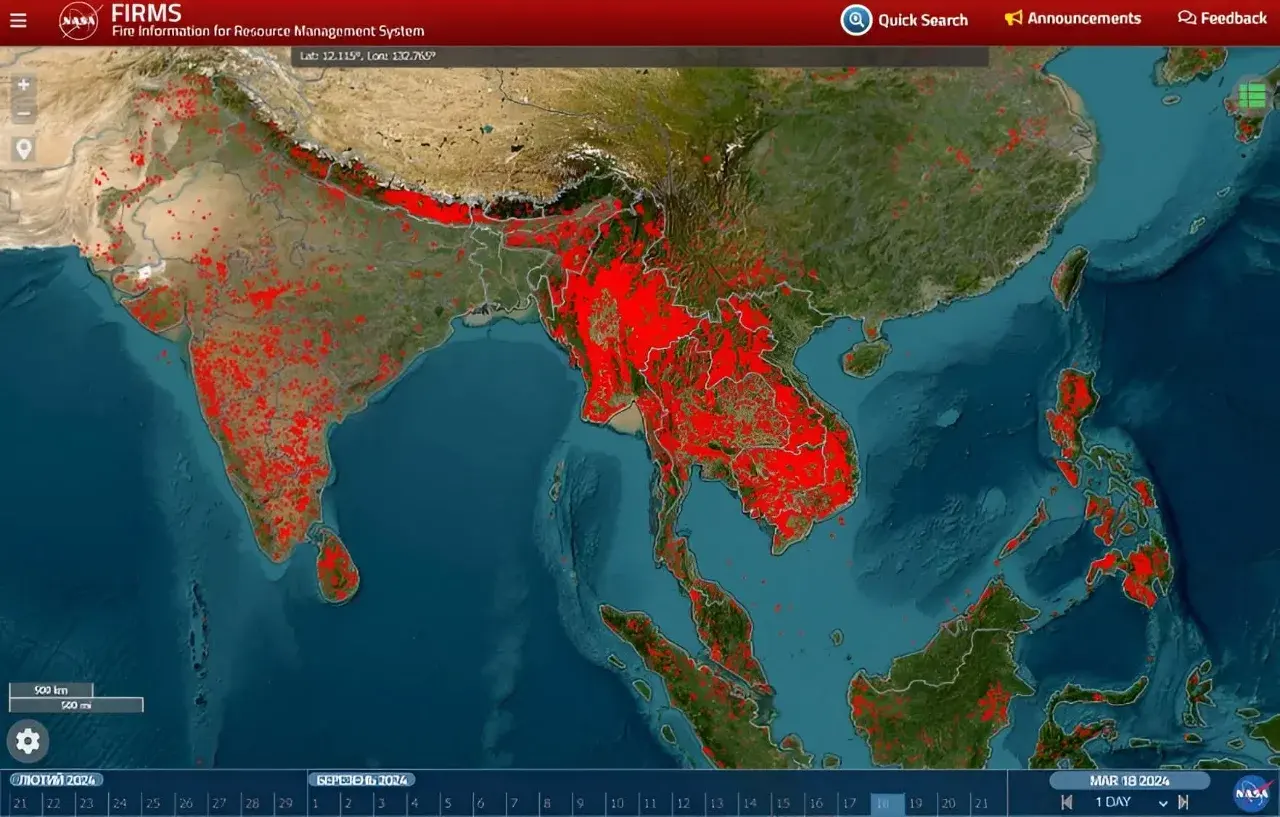Select March 19 on the timeline

(x=916, y=803)
